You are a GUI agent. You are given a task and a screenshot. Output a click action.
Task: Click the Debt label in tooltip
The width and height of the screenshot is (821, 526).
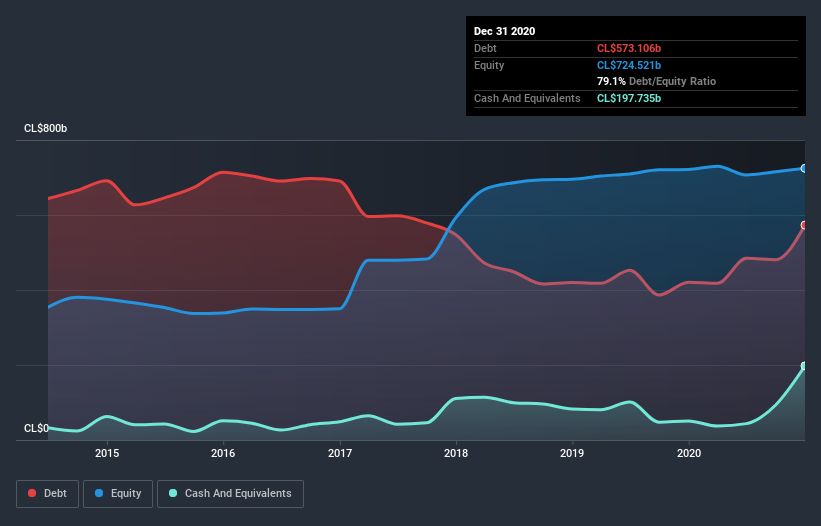pos(485,48)
